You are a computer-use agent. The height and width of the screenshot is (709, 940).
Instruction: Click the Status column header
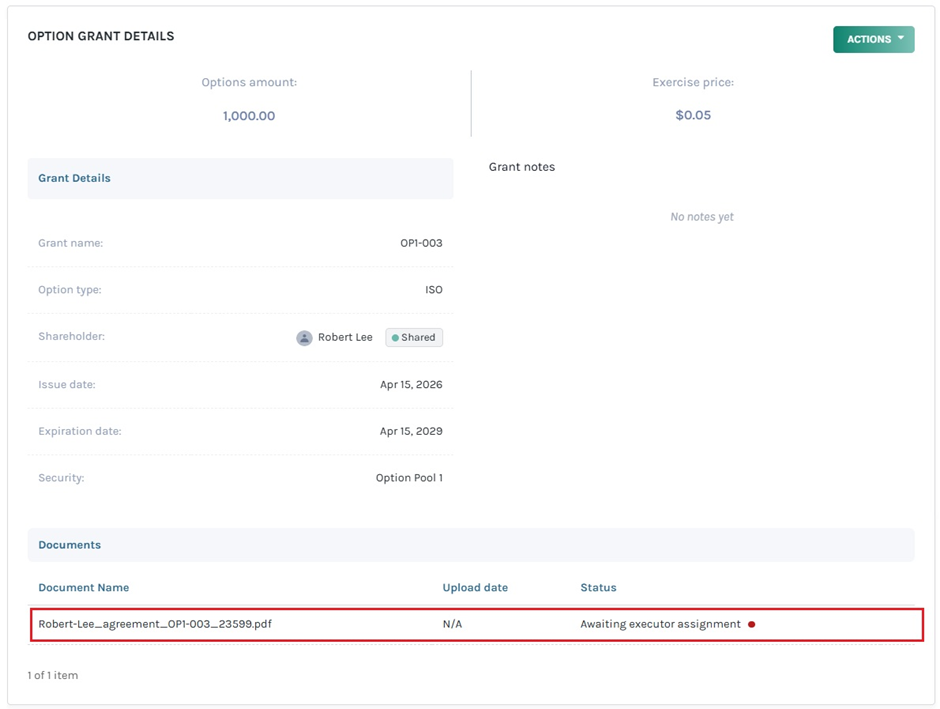pos(598,587)
